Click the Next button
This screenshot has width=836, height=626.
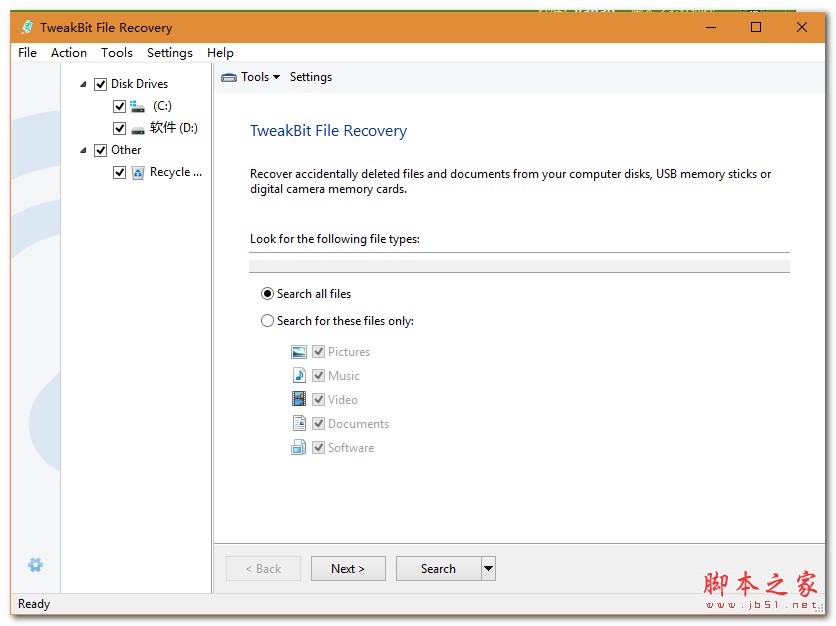click(348, 568)
